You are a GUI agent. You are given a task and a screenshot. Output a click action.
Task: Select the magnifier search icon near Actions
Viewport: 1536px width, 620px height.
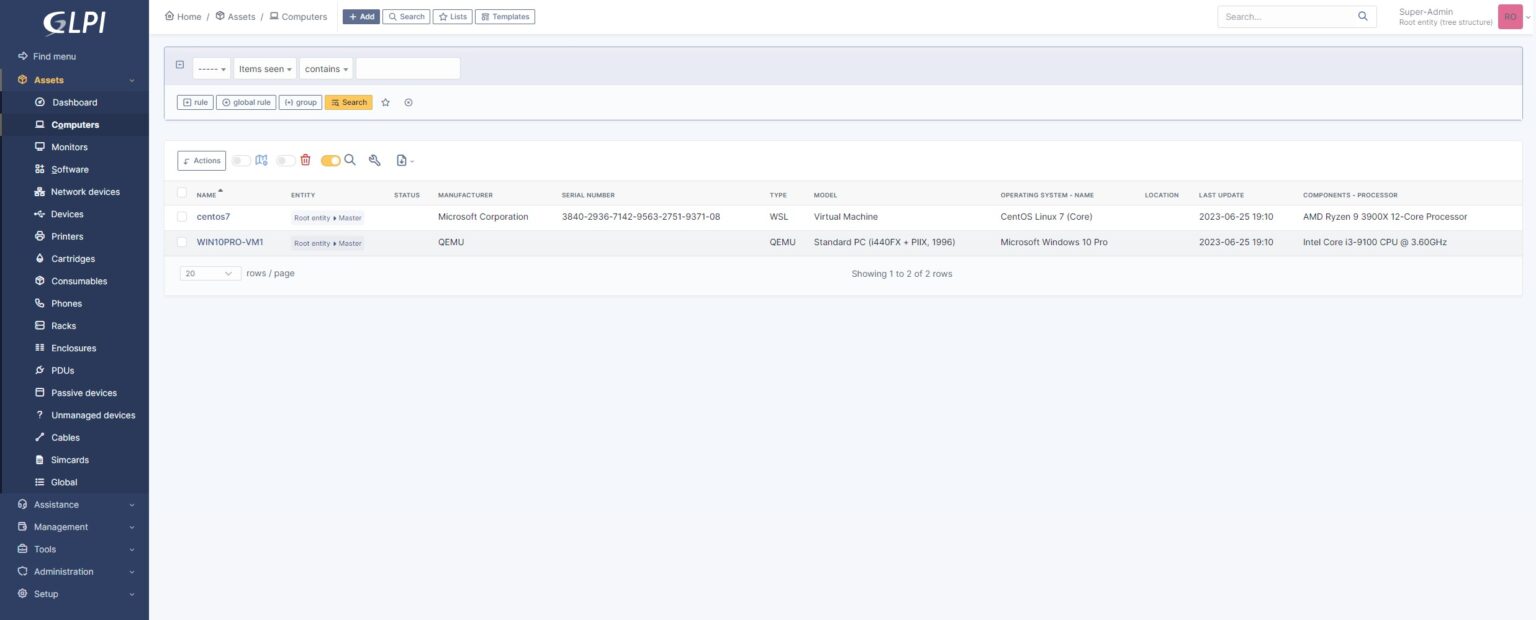click(x=350, y=160)
